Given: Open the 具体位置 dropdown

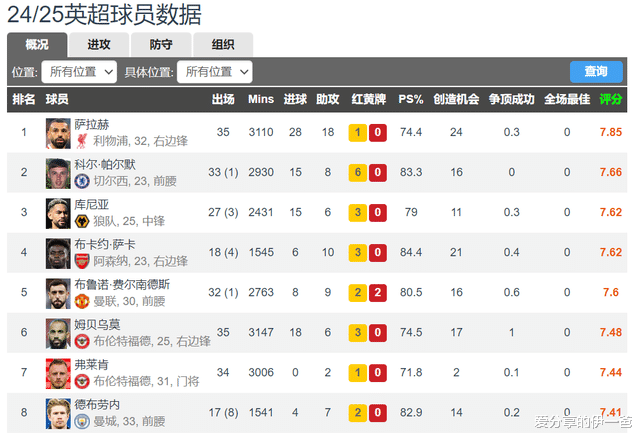Looking at the screenshot, I should (215, 72).
